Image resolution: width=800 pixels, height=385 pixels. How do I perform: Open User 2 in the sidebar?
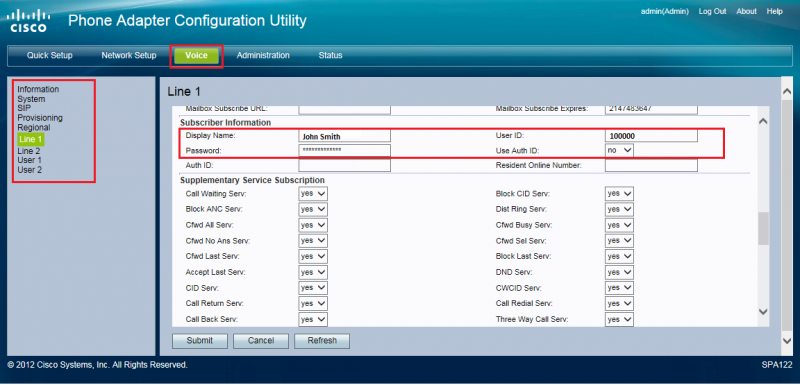(30, 170)
